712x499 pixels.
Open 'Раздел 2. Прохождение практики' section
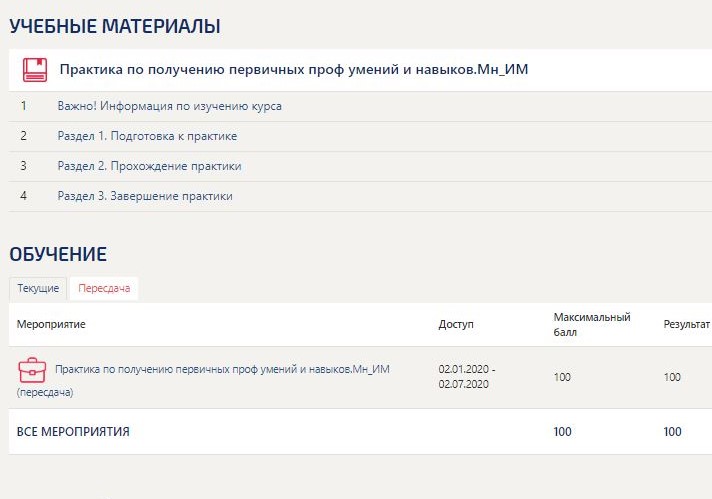tap(149, 166)
